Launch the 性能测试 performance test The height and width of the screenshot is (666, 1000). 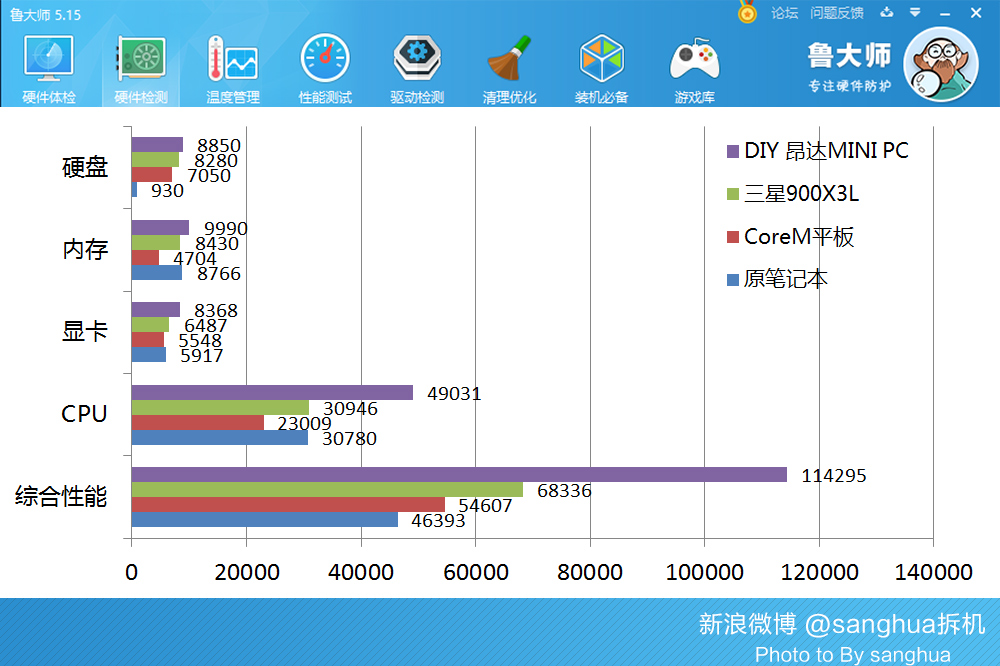[324, 65]
